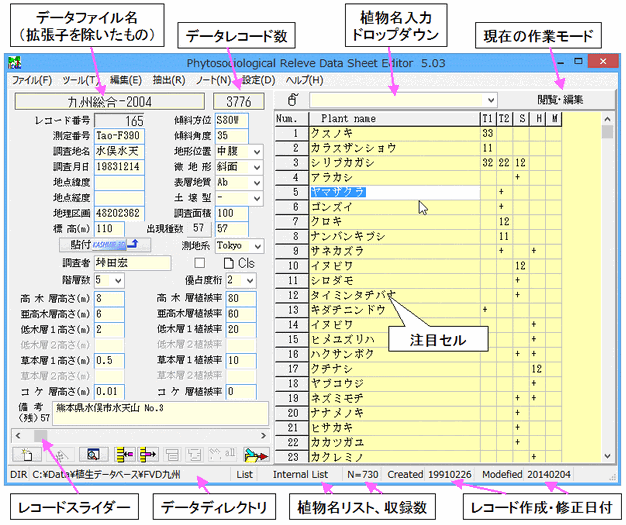The height and width of the screenshot is (525, 626).
Task: Click the 地理区画 field 48202362
Action: pos(119,214)
